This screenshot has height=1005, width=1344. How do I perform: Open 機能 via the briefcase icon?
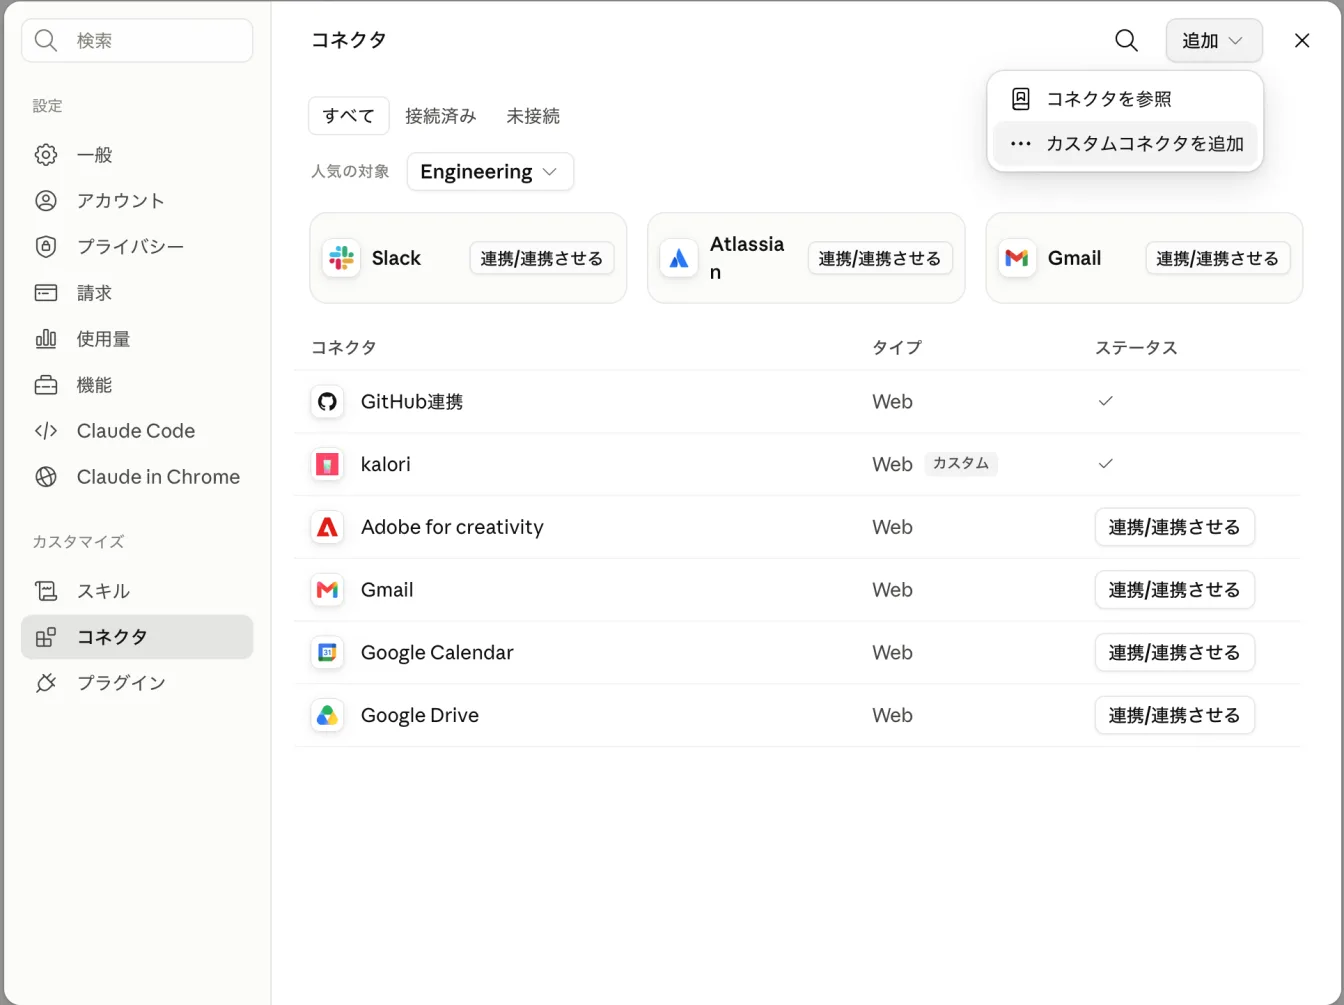46,385
